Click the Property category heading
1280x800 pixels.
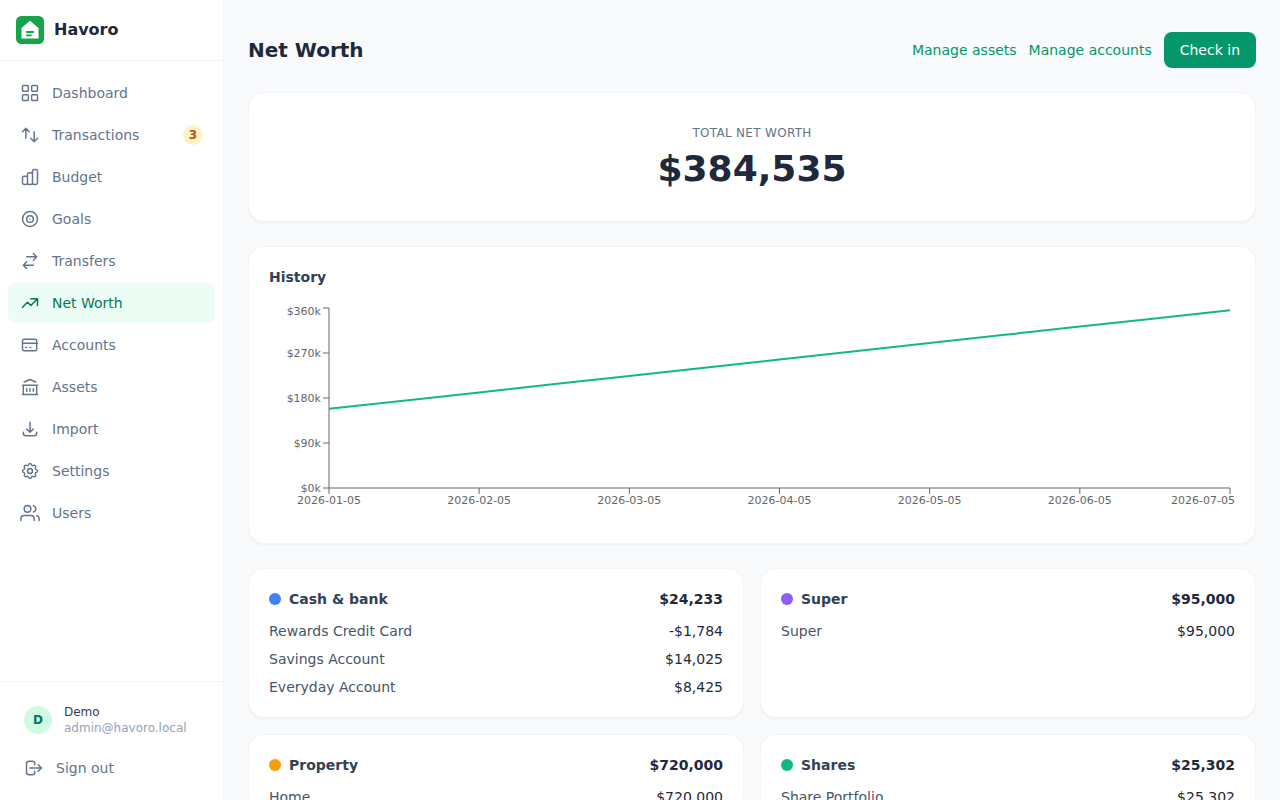click(x=323, y=765)
